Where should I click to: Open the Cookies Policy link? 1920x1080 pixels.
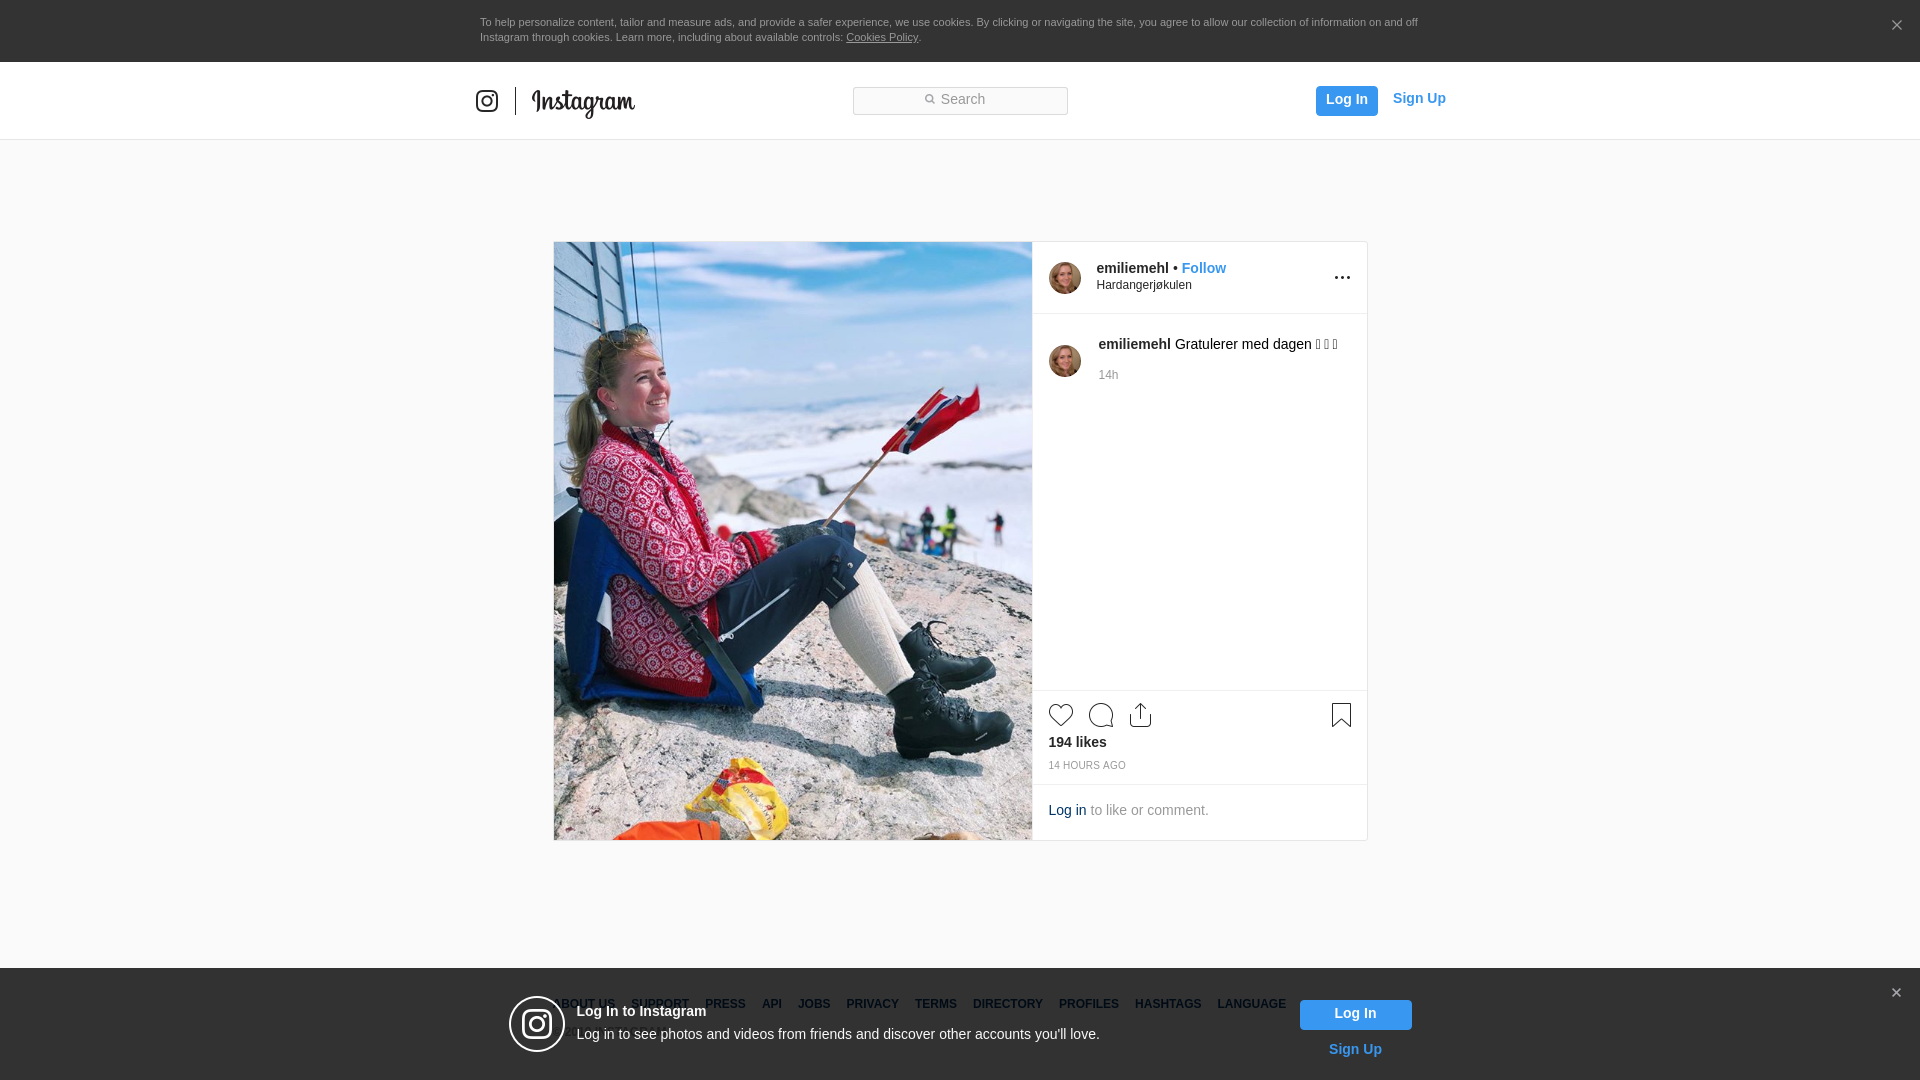882,37
